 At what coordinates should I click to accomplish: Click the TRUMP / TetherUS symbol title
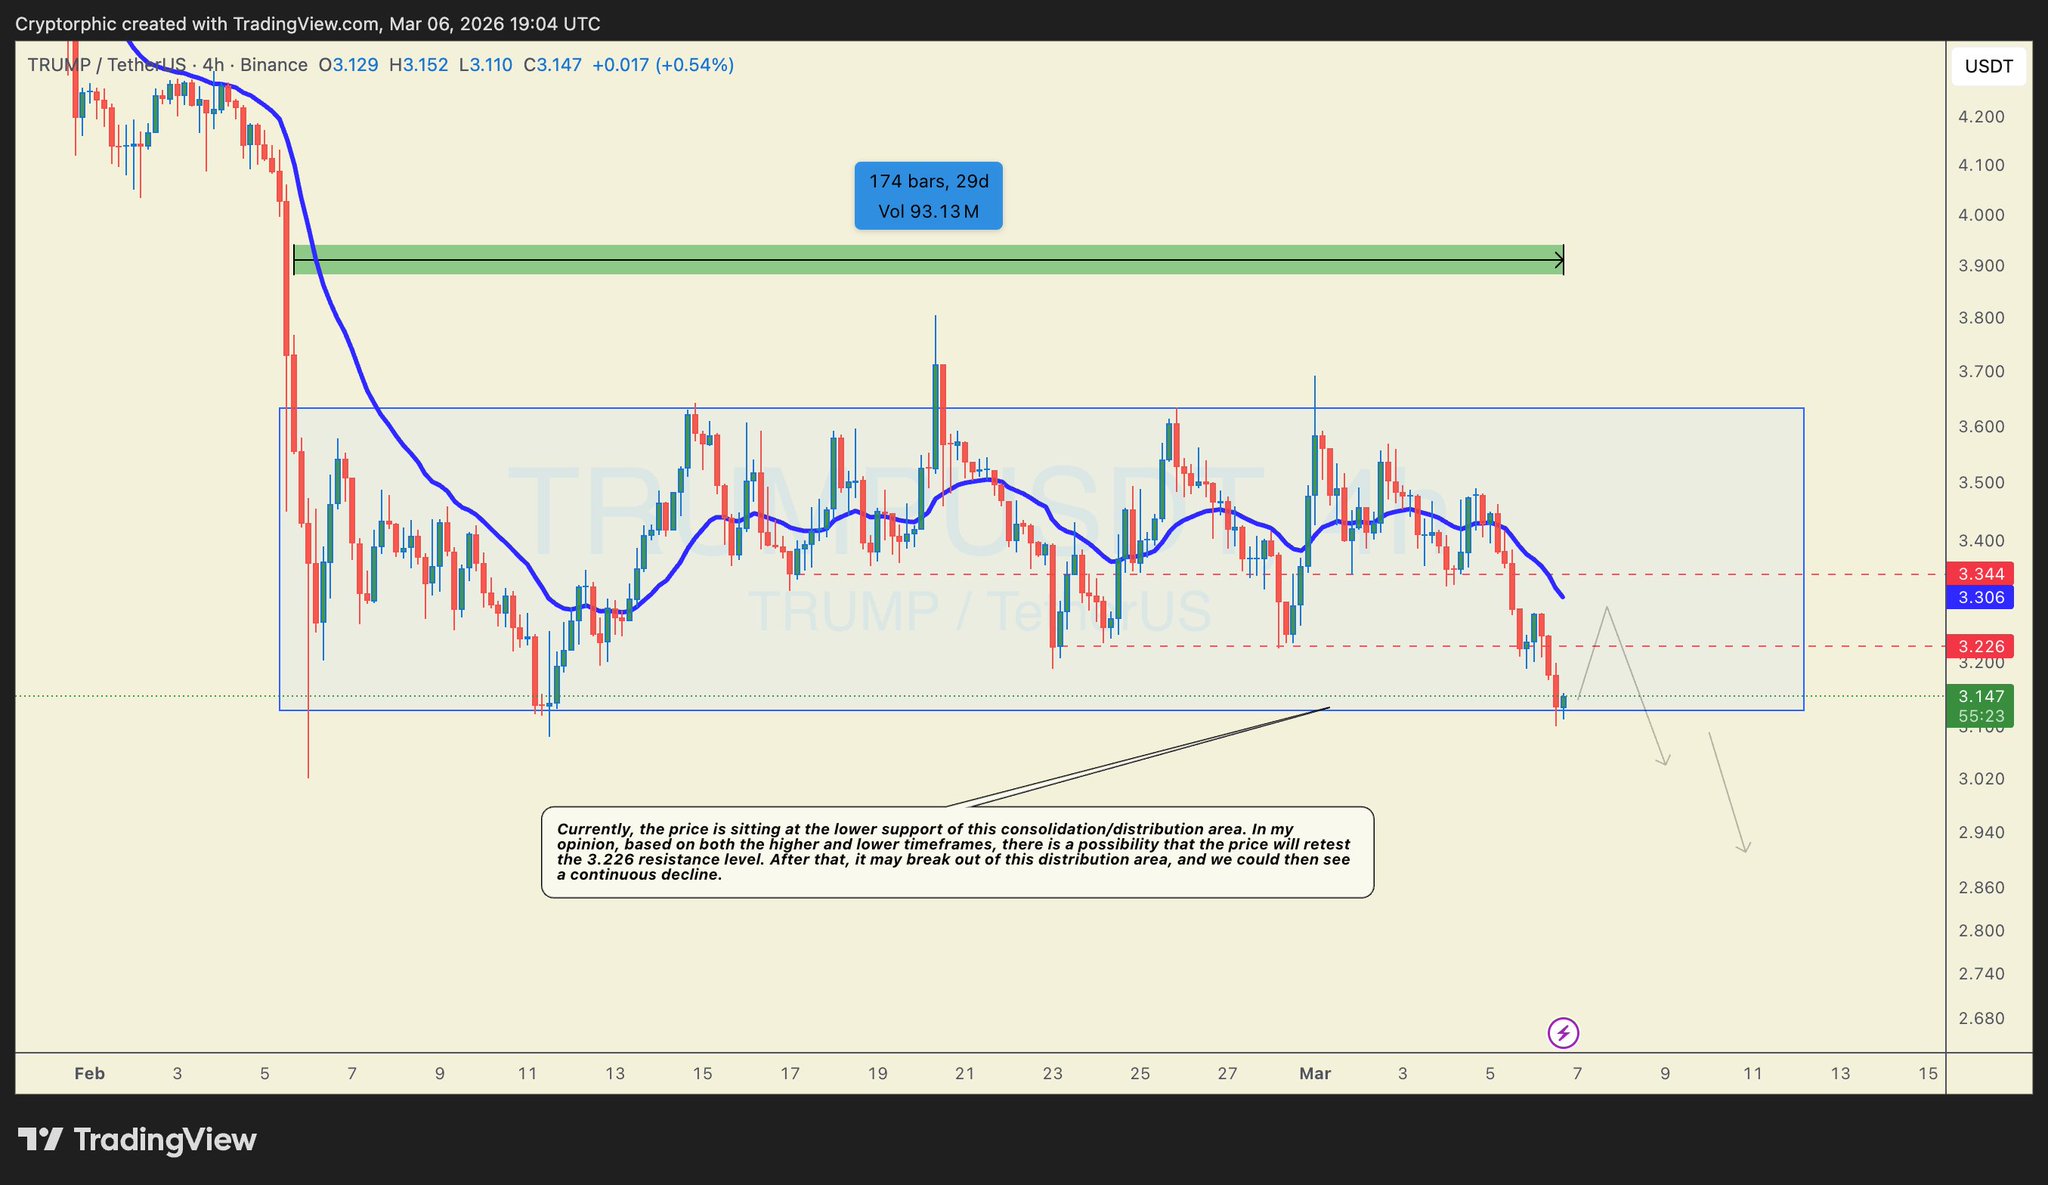pyautogui.click(x=106, y=65)
